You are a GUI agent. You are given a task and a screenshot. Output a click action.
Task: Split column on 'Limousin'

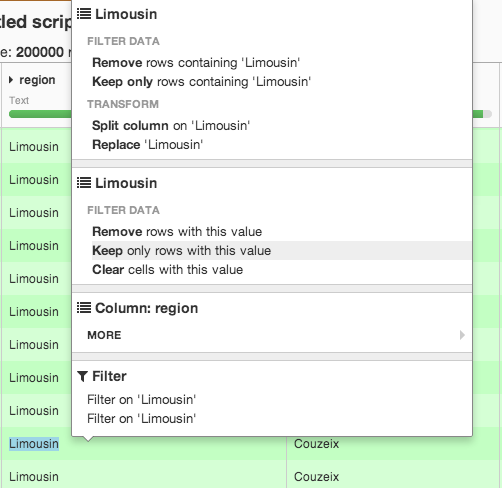171,126
